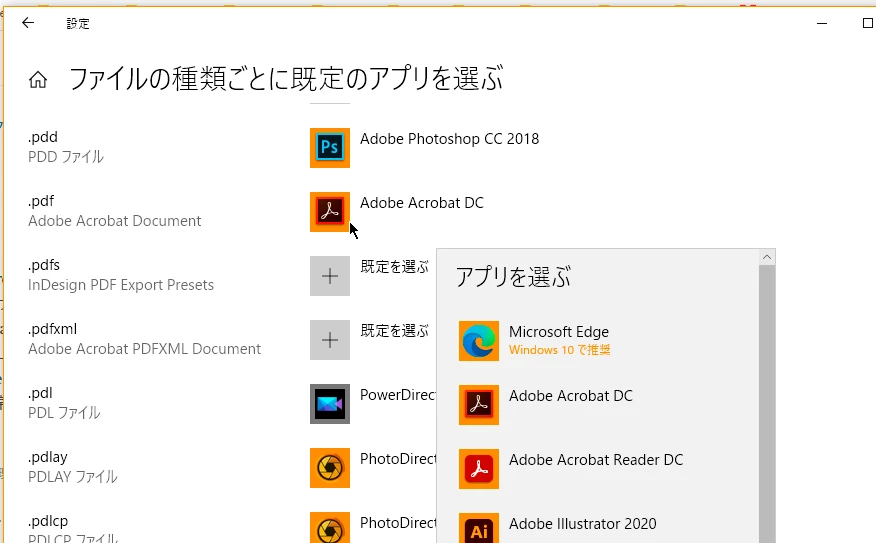Choose Adobe Illustrator 2020 icon in picker

tap(479, 528)
